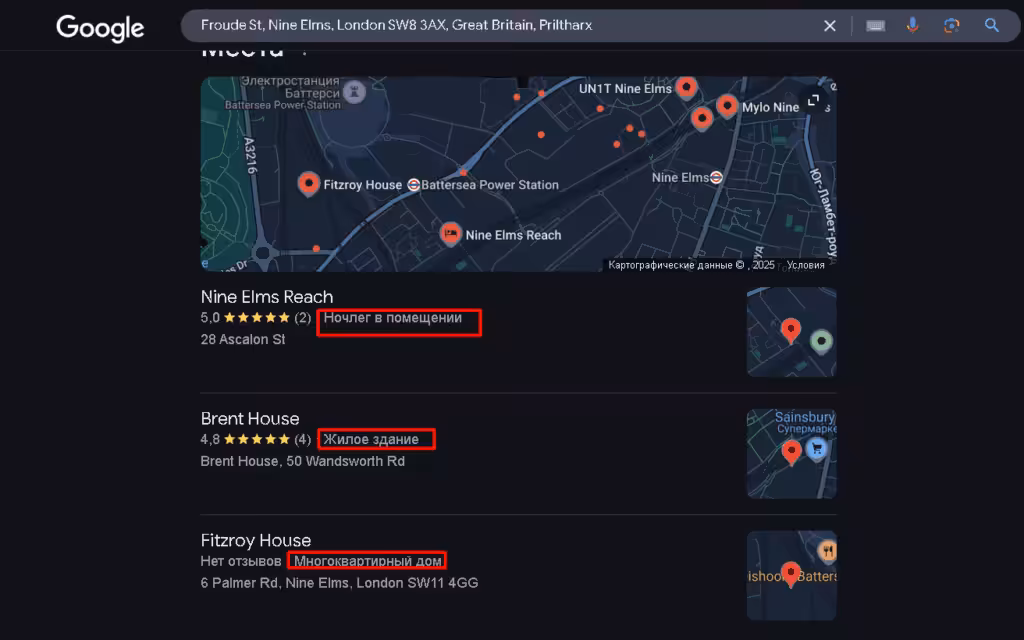
Task: Open Brent House map thumbnail with Sainsbury
Action: click(792, 454)
